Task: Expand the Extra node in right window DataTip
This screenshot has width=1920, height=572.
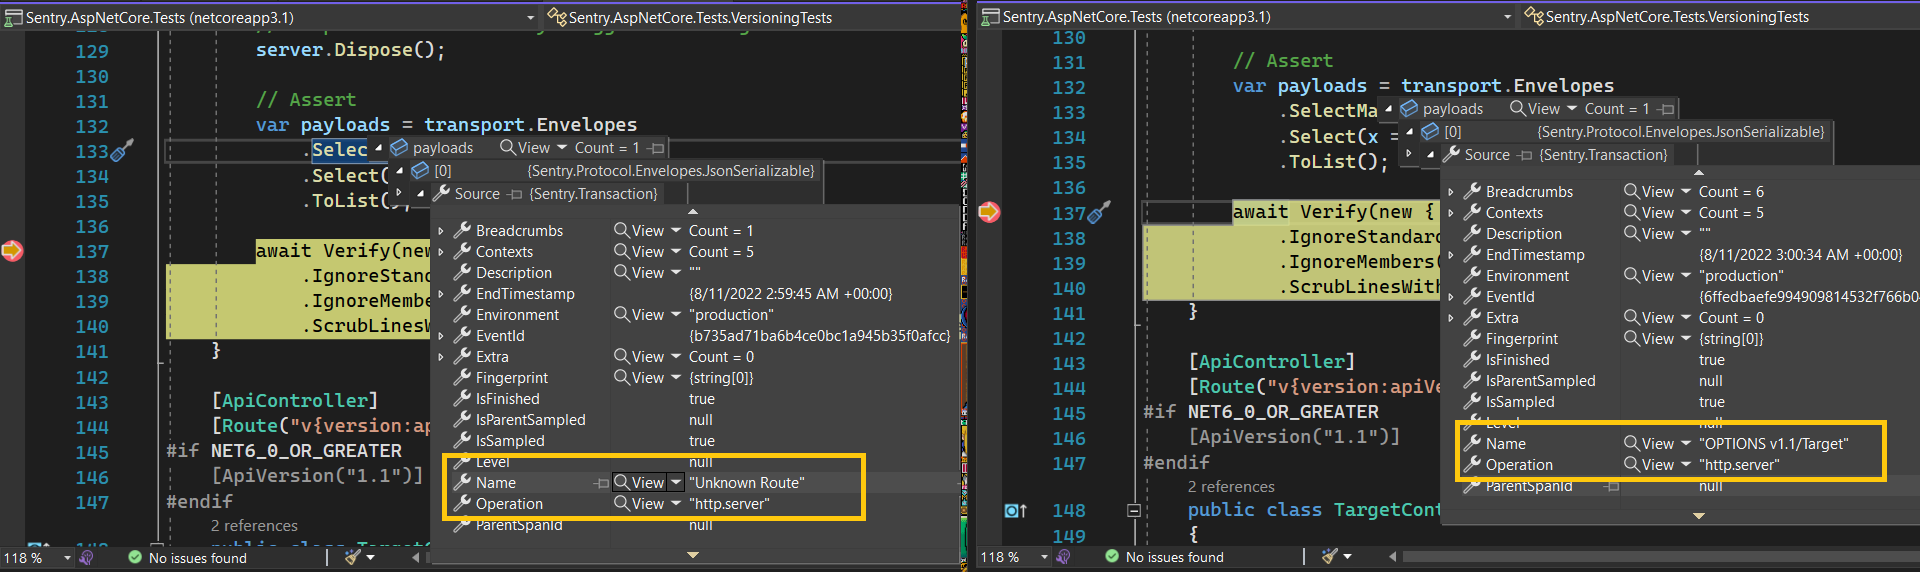Action: coord(1451,318)
